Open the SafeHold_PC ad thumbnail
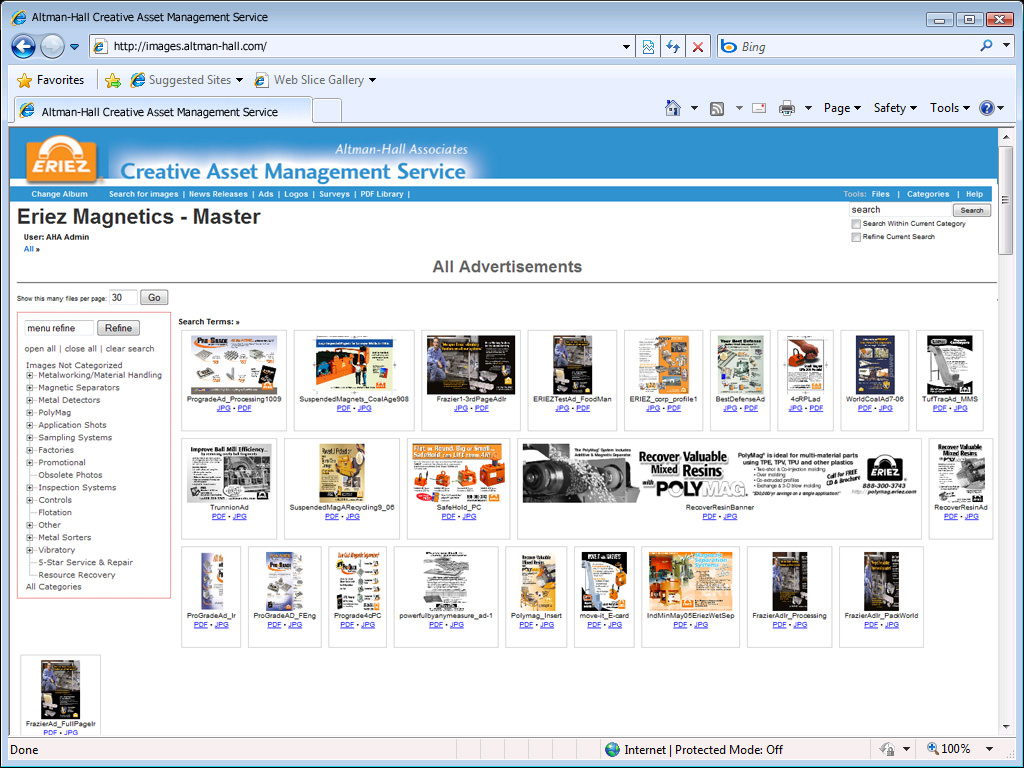This screenshot has width=1024, height=768. pyautogui.click(x=458, y=473)
